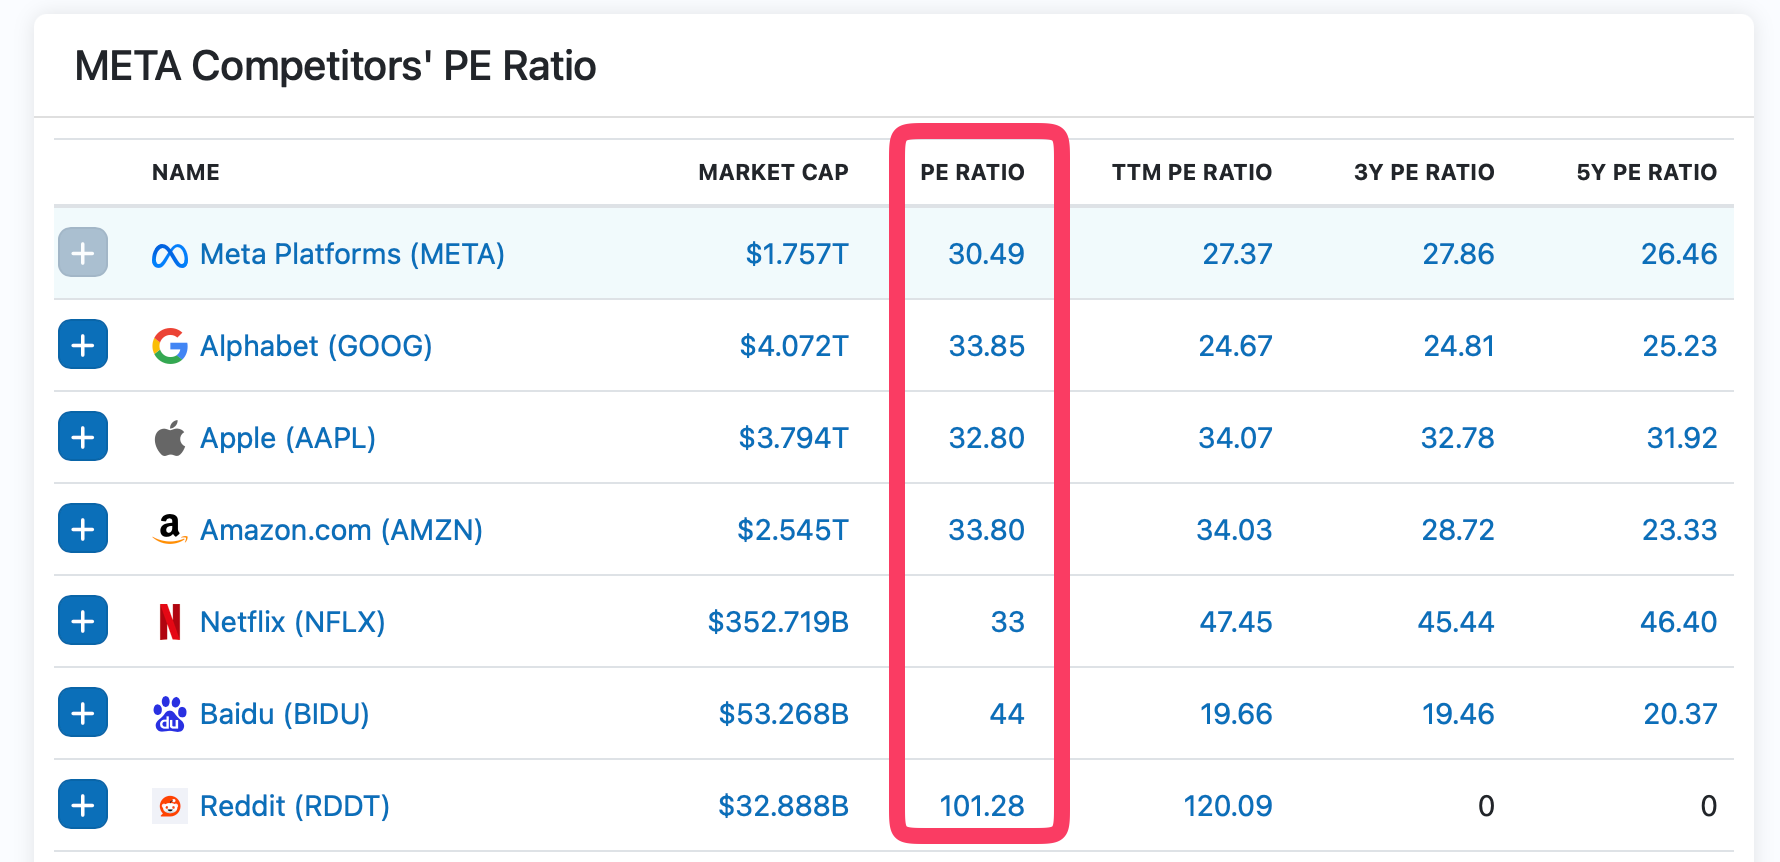1780x862 pixels.
Task: Click Amazon's 3Y PE ratio 28.72
Action: [x=1458, y=530]
